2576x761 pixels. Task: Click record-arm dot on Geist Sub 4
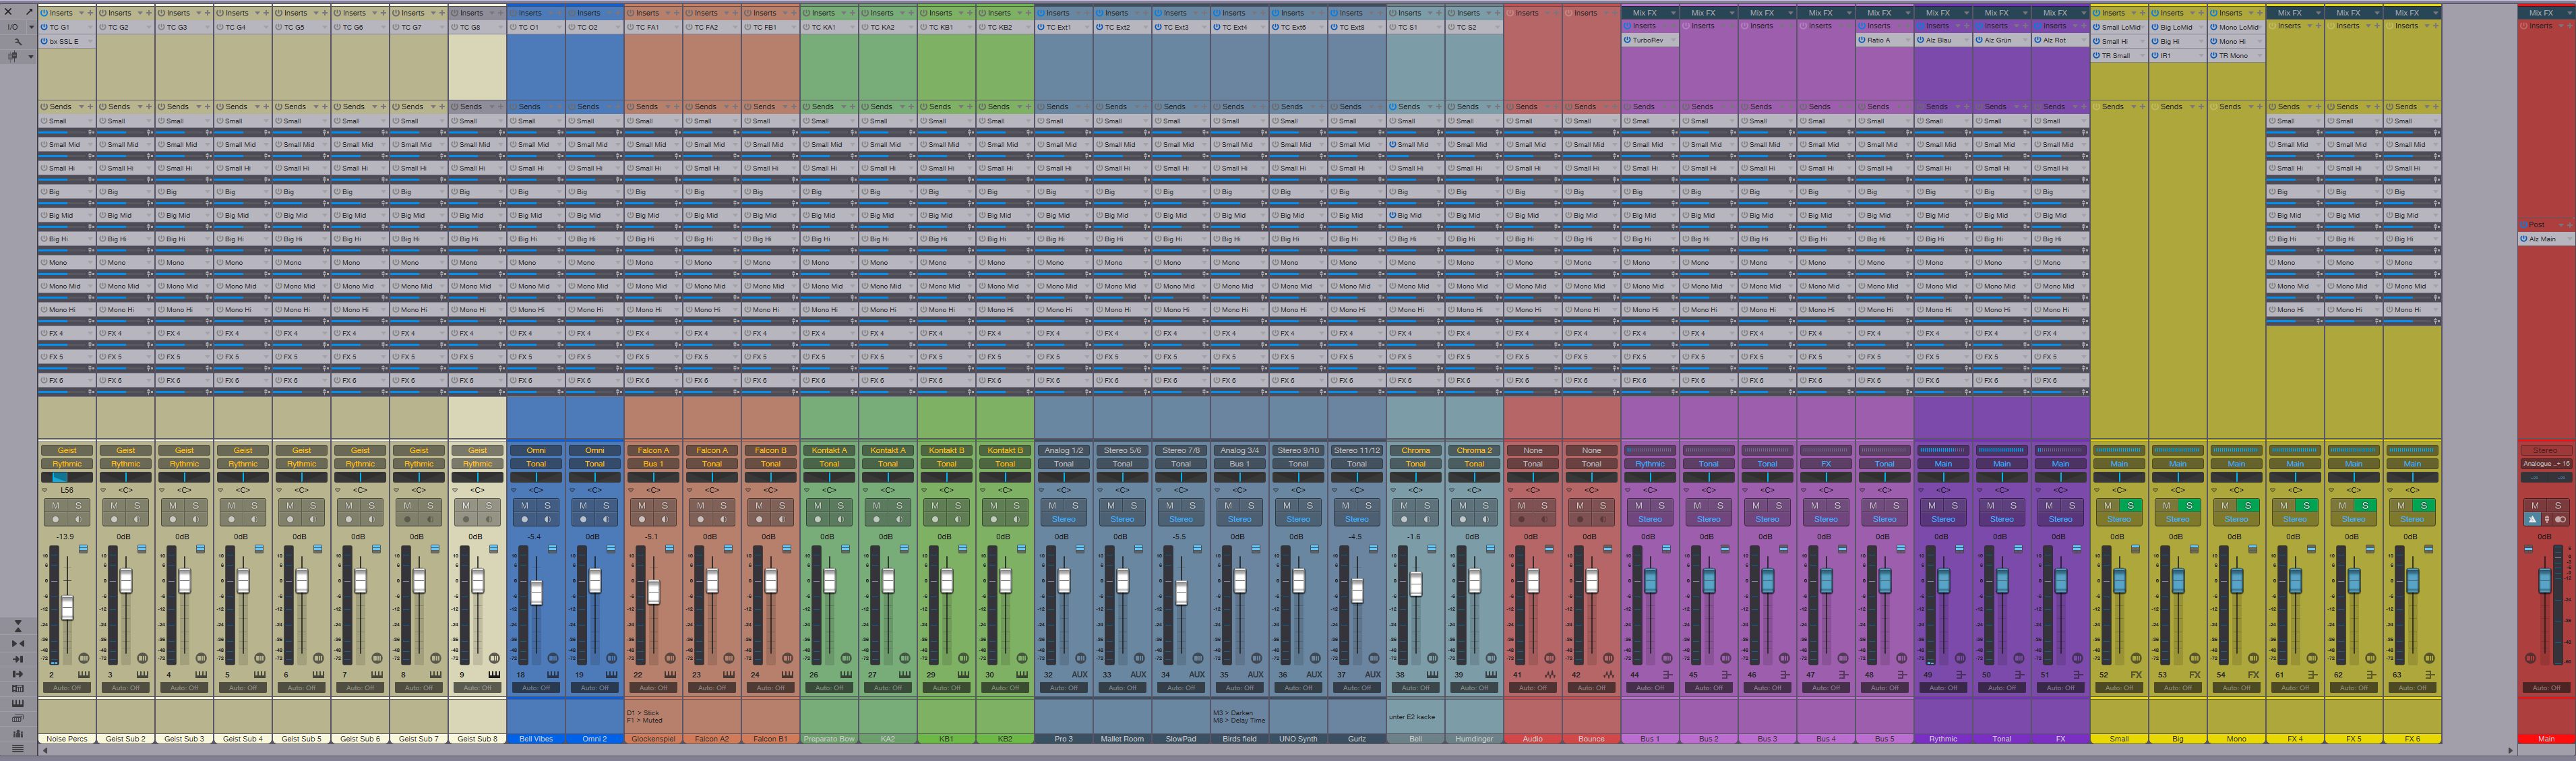[231, 519]
